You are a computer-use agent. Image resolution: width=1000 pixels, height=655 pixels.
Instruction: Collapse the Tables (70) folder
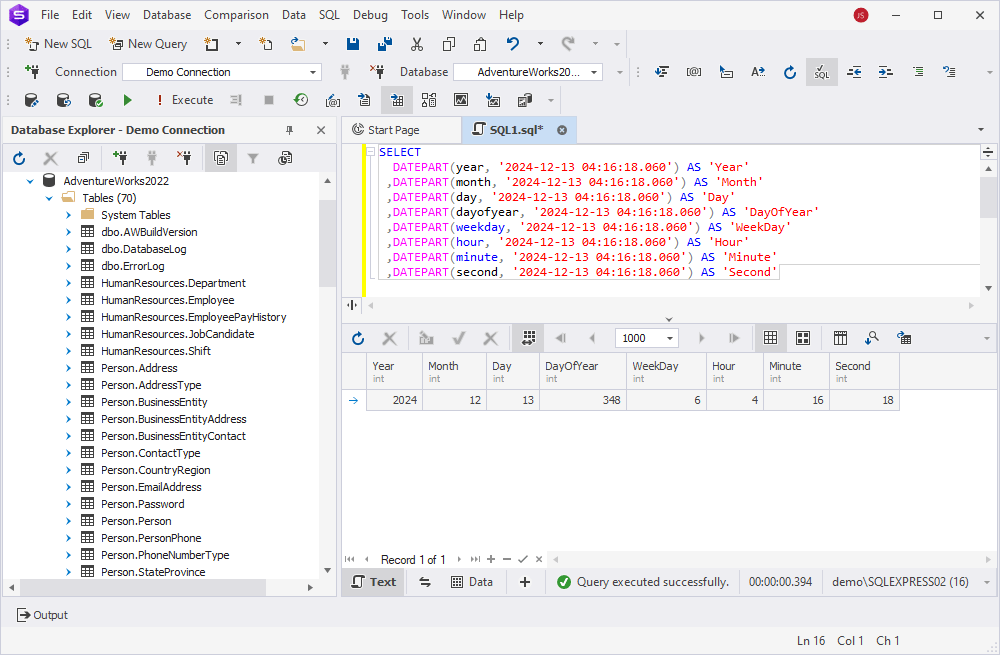click(x=49, y=198)
